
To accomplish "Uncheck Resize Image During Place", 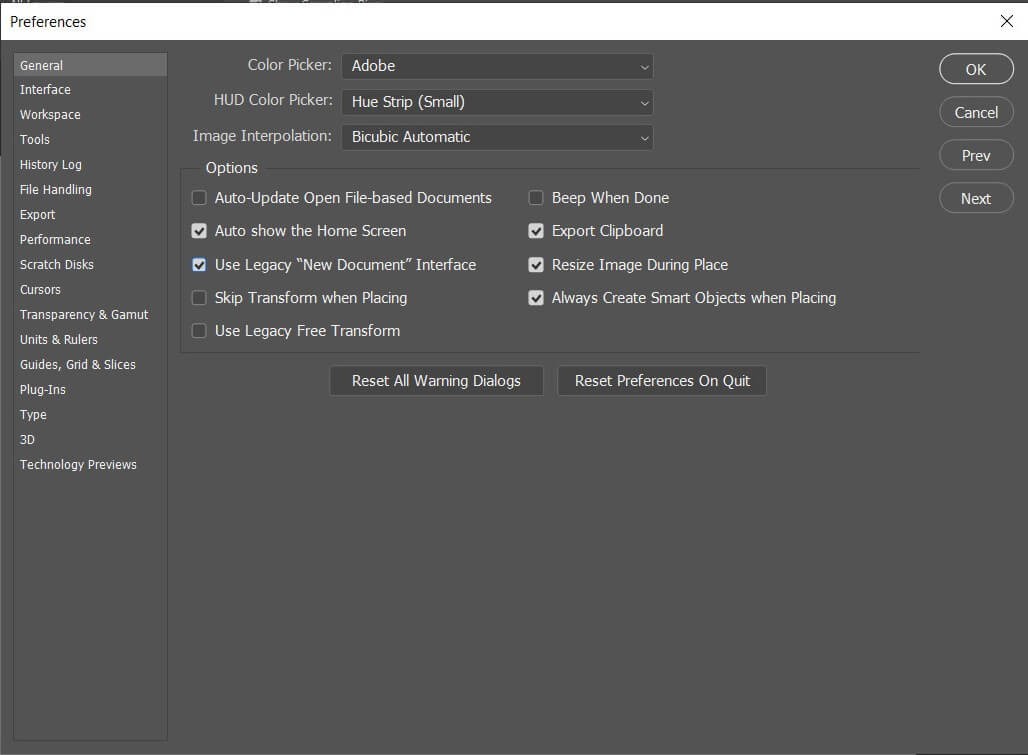I will pyautogui.click(x=536, y=265).
